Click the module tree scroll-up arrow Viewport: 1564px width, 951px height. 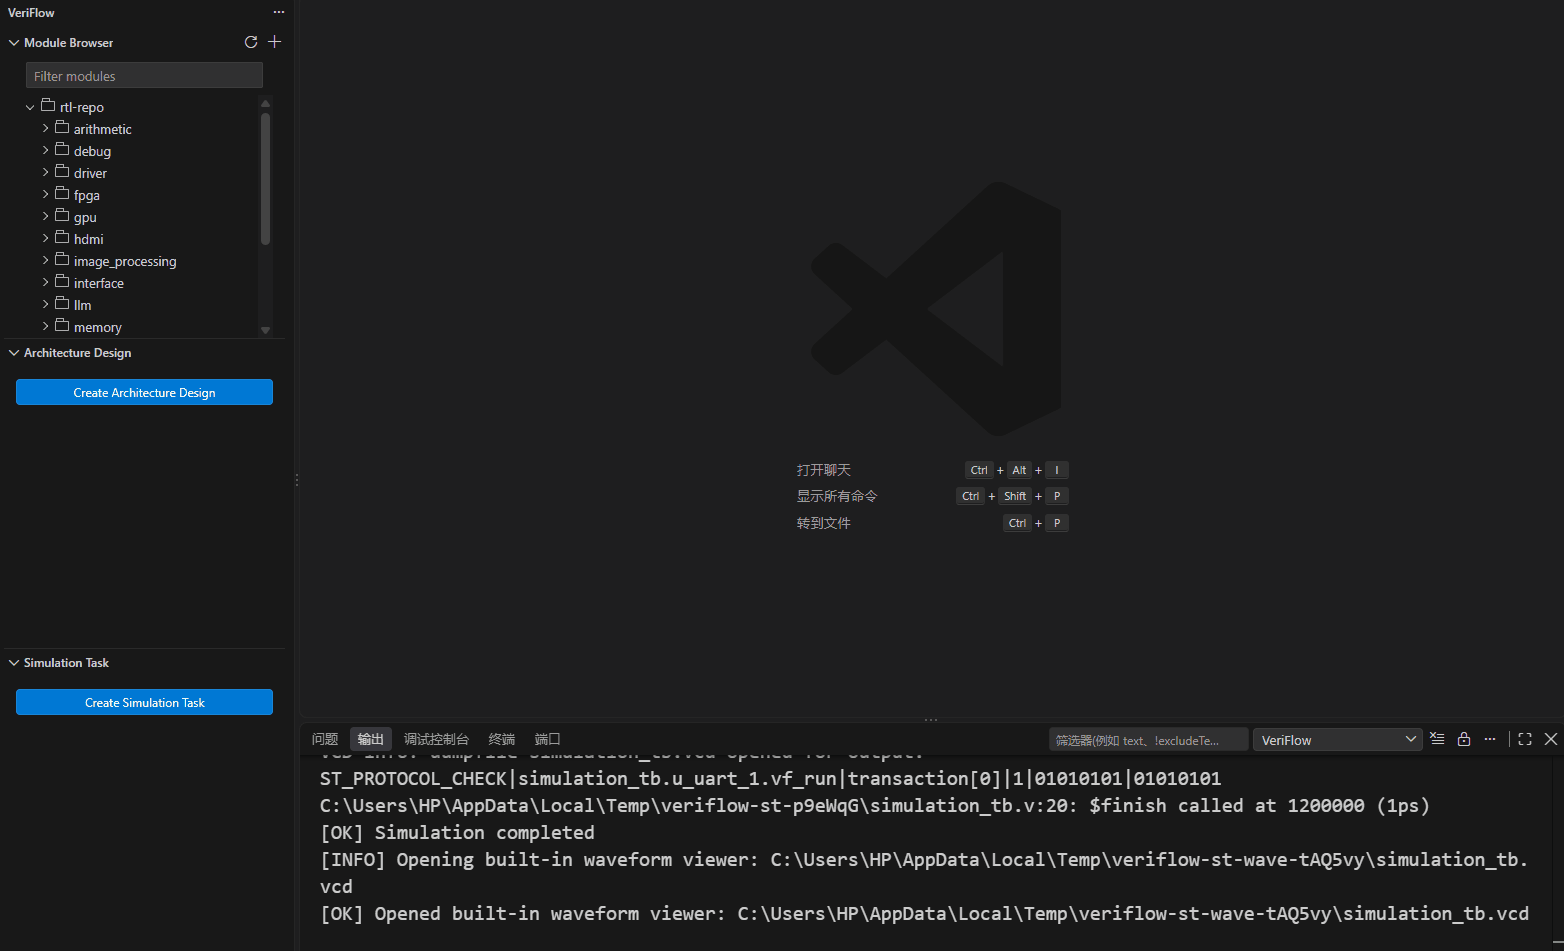pos(265,103)
